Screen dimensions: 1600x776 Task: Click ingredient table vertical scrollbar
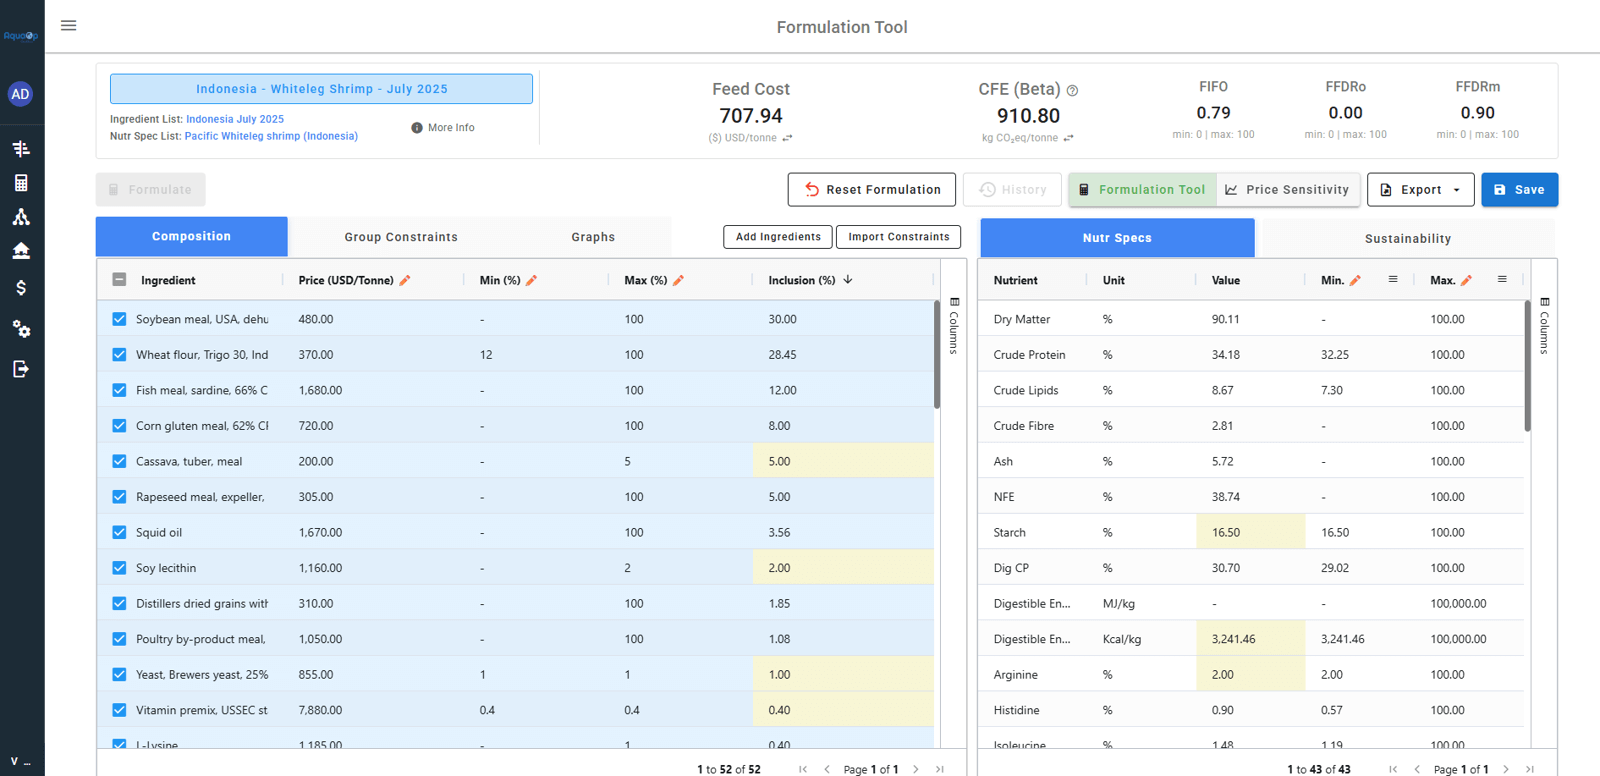(x=937, y=354)
